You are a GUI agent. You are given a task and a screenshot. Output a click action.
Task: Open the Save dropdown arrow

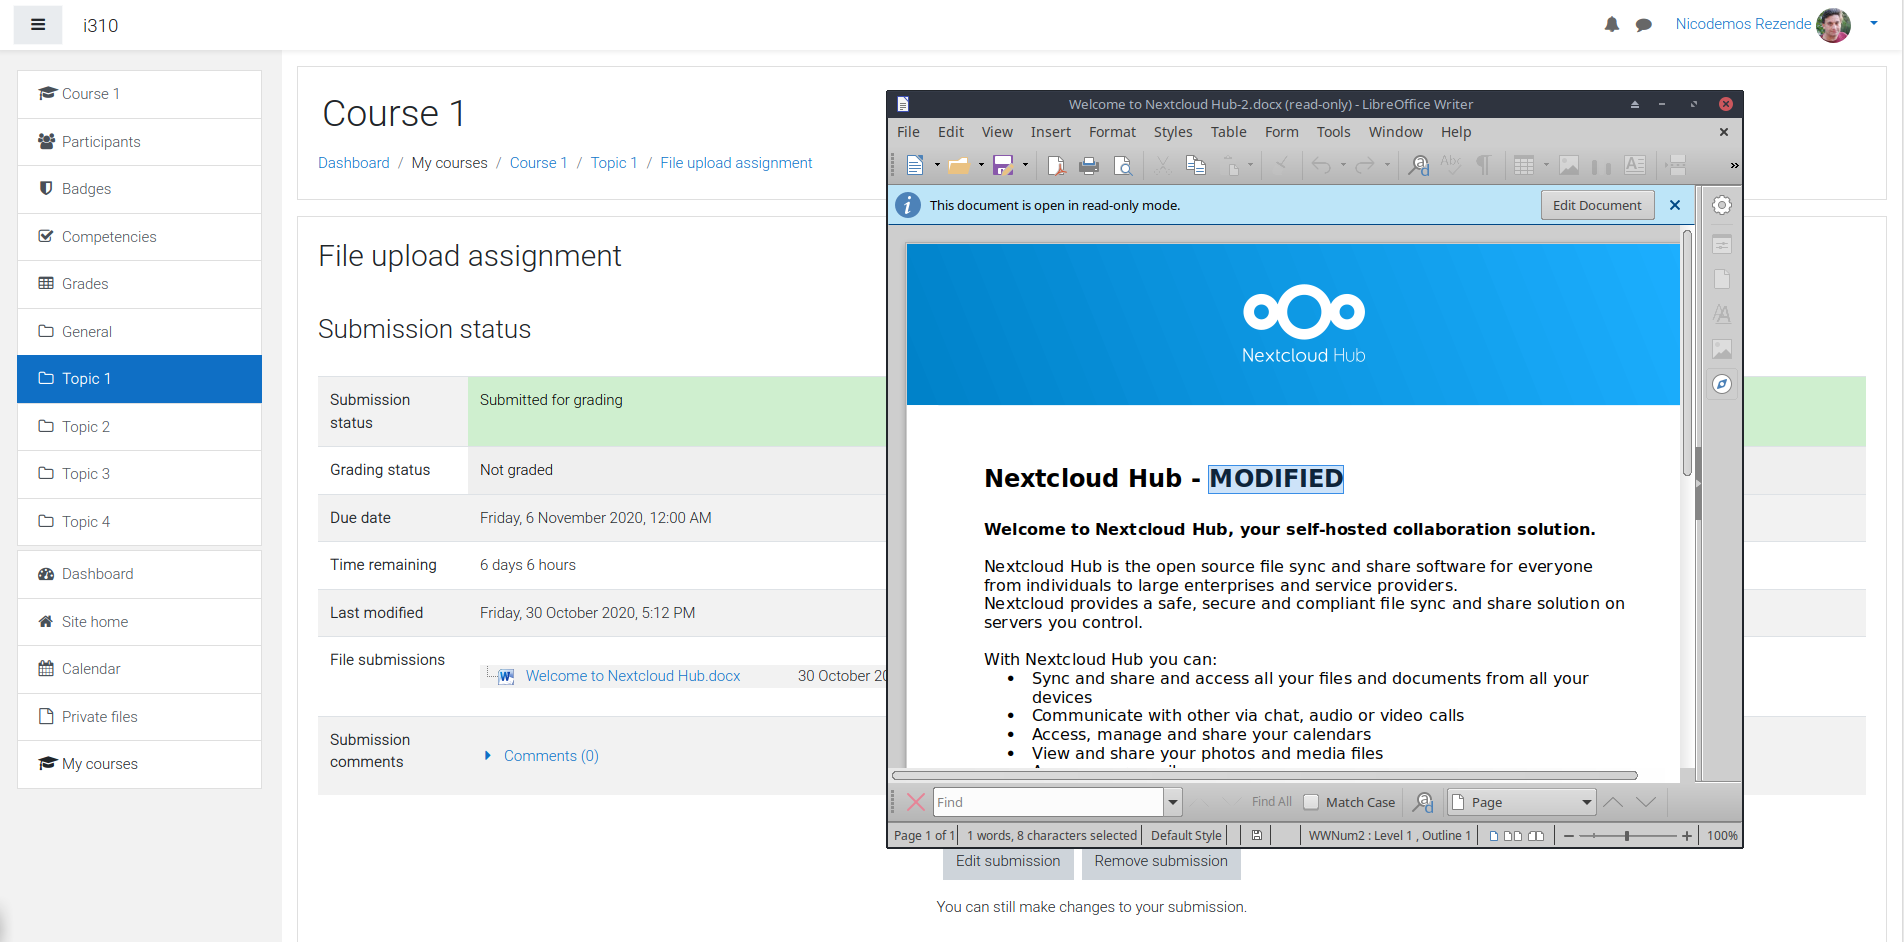point(1025,165)
